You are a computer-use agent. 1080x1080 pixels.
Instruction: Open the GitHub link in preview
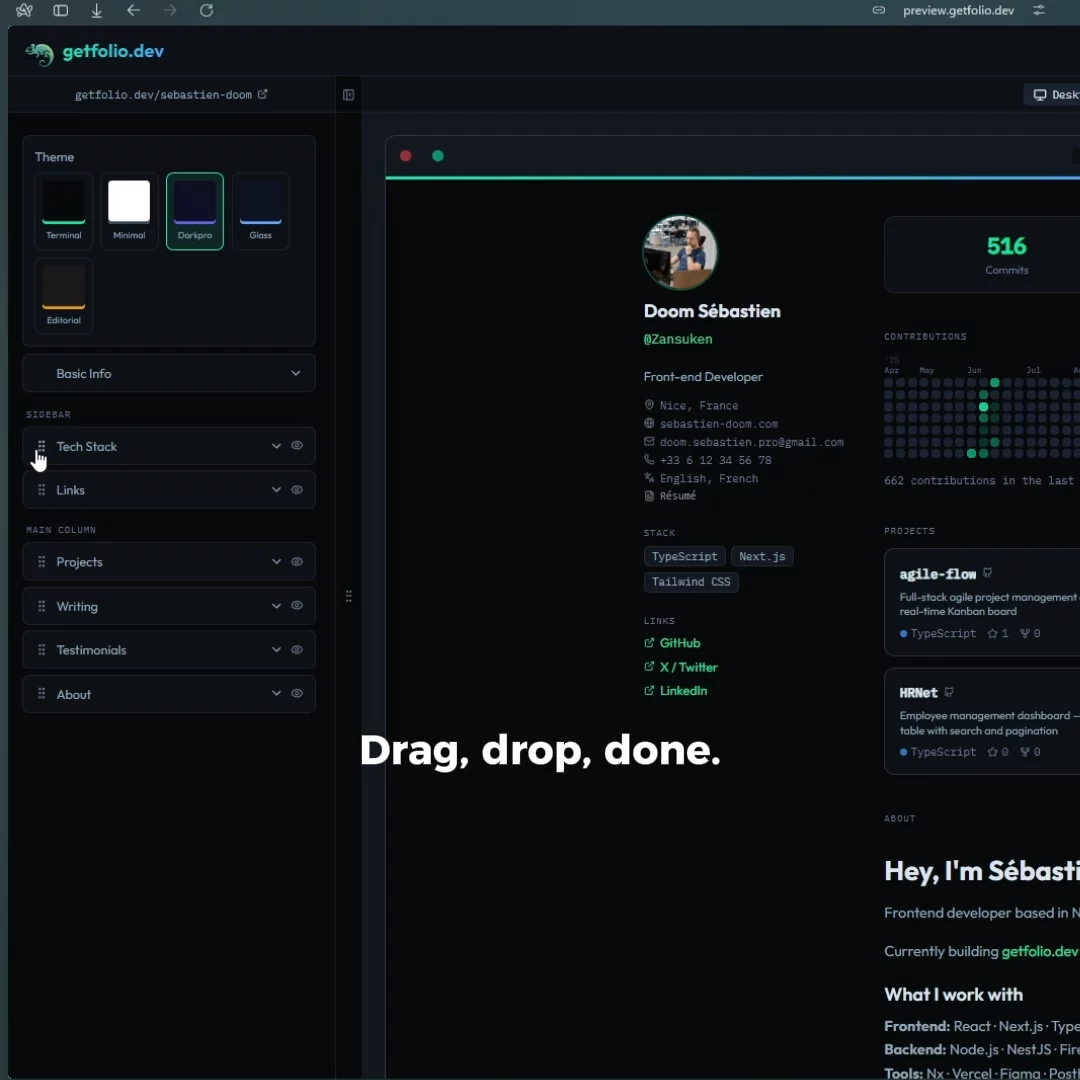680,643
